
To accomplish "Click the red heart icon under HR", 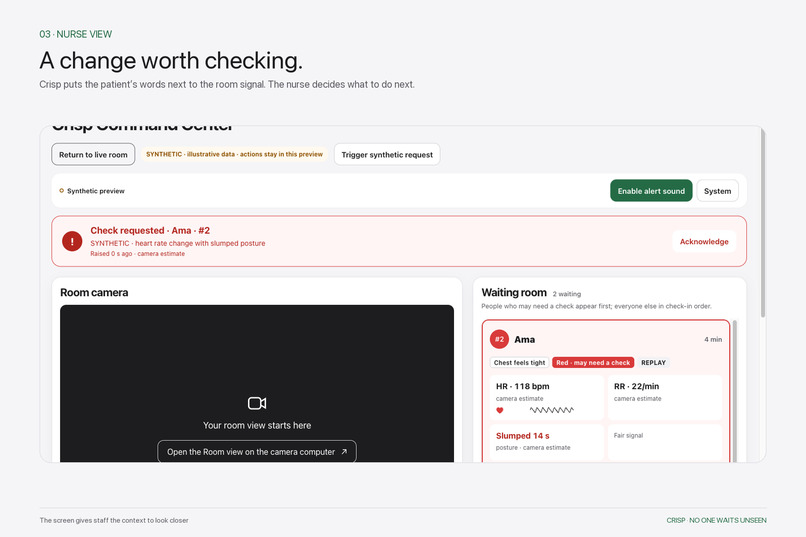I will [x=500, y=410].
